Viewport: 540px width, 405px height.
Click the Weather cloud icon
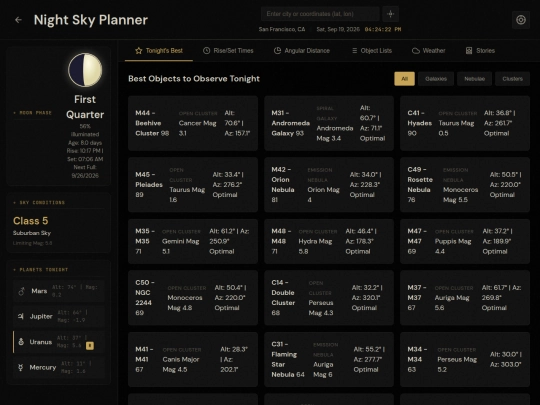(416, 51)
